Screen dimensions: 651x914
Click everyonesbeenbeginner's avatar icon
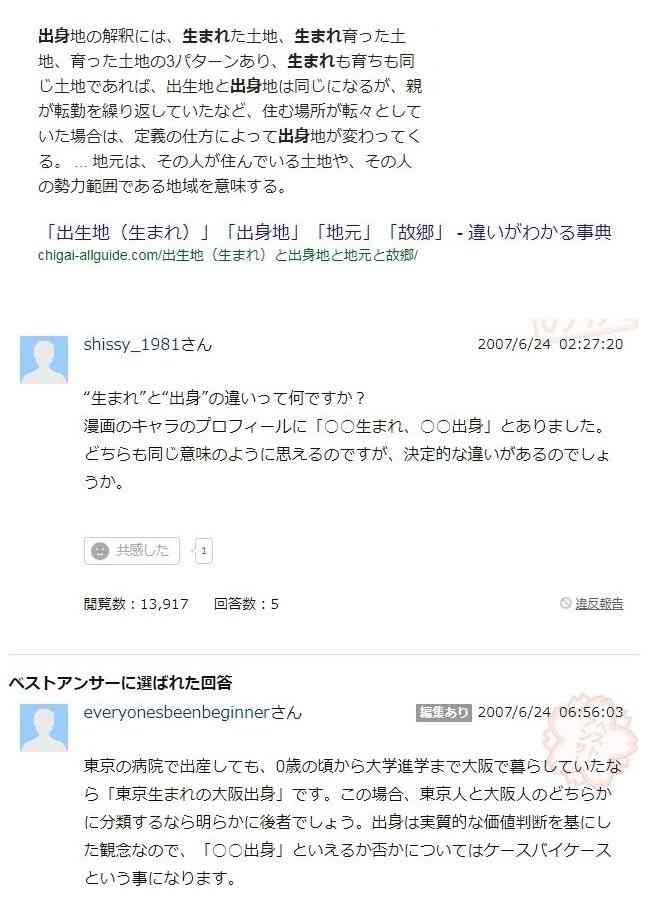point(44,727)
